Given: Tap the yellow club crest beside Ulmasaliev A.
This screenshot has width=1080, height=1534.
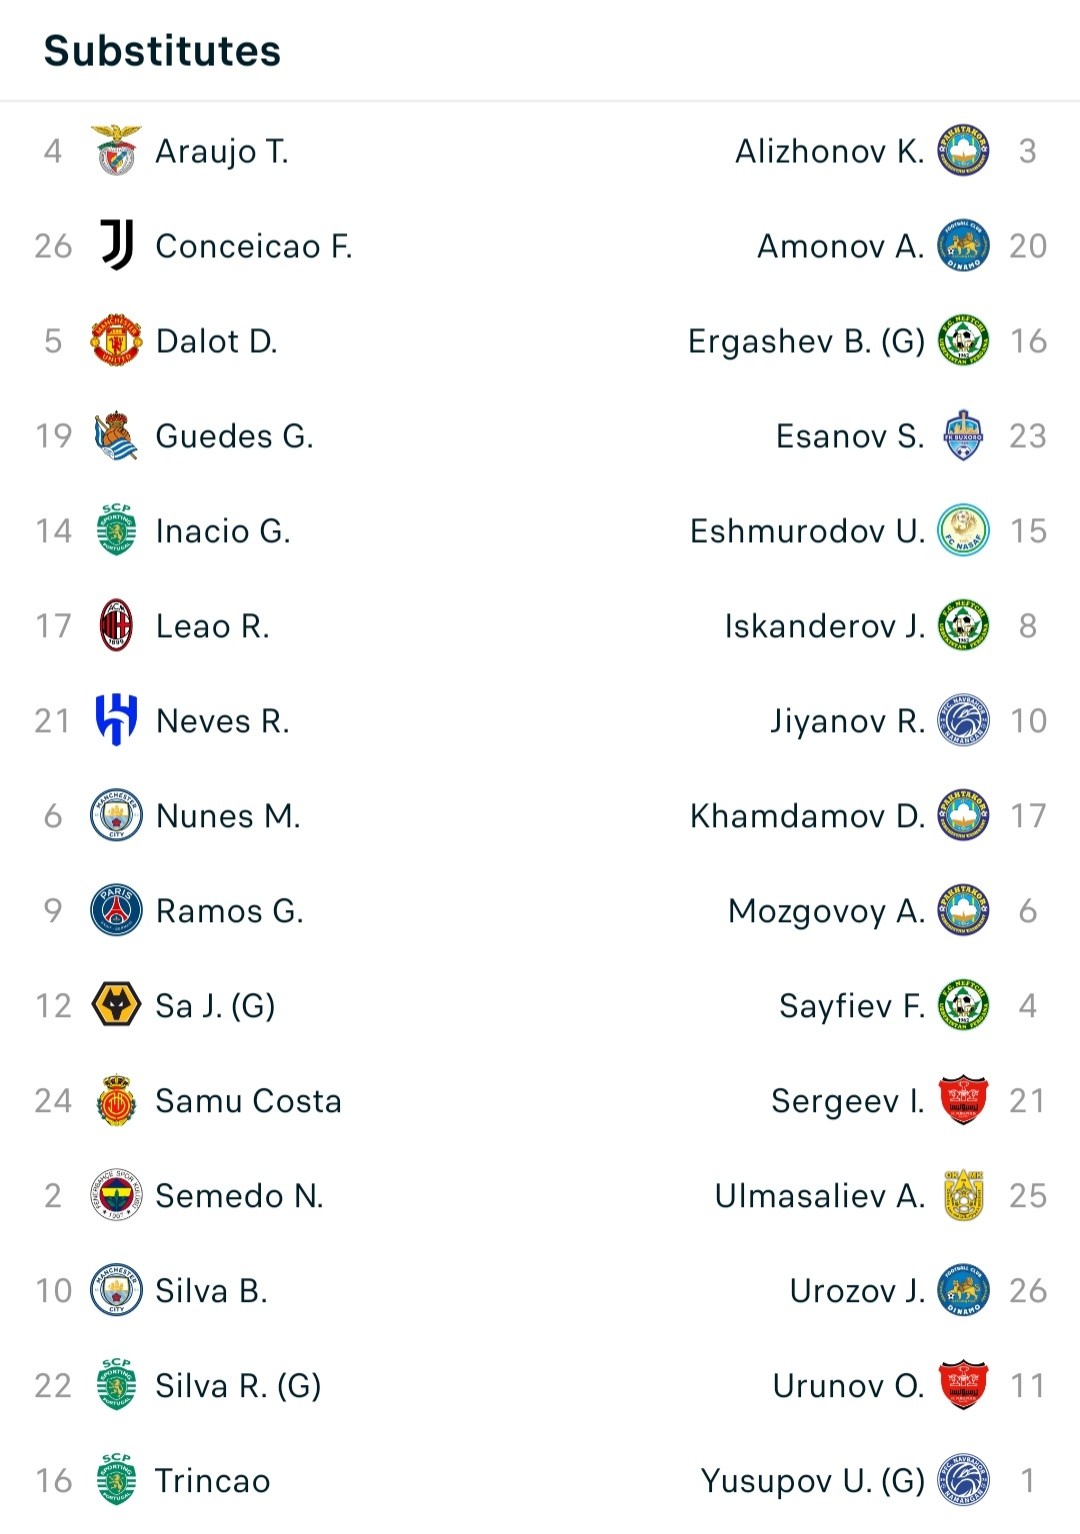Looking at the screenshot, I should [x=963, y=1195].
